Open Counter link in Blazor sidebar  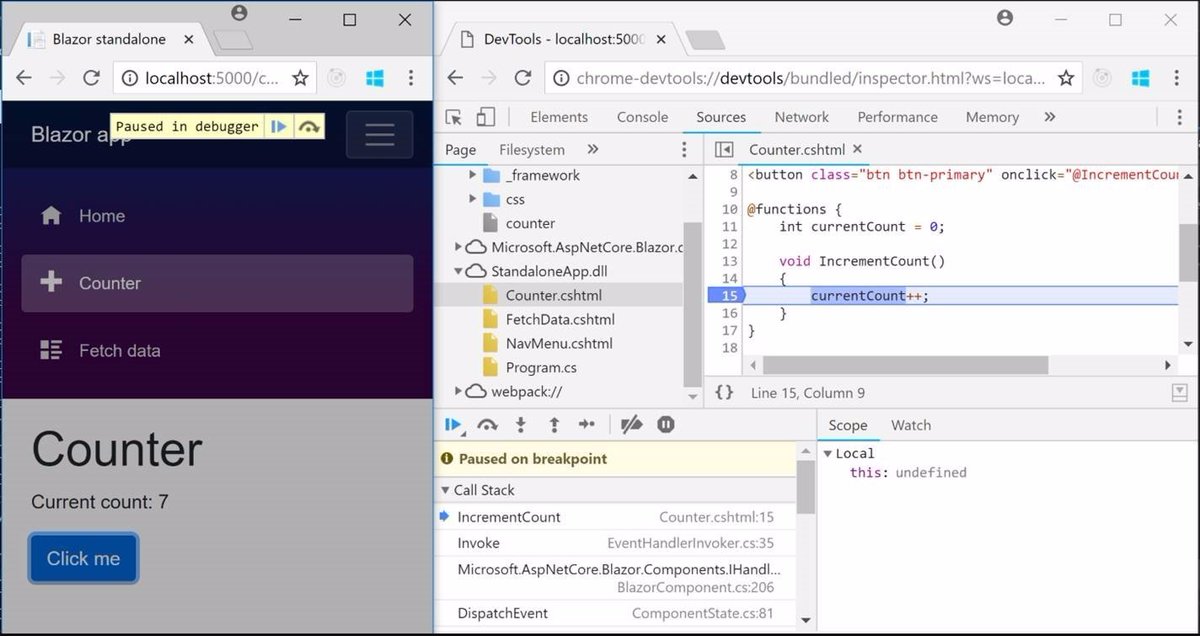pyautogui.click(x=217, y=283)
